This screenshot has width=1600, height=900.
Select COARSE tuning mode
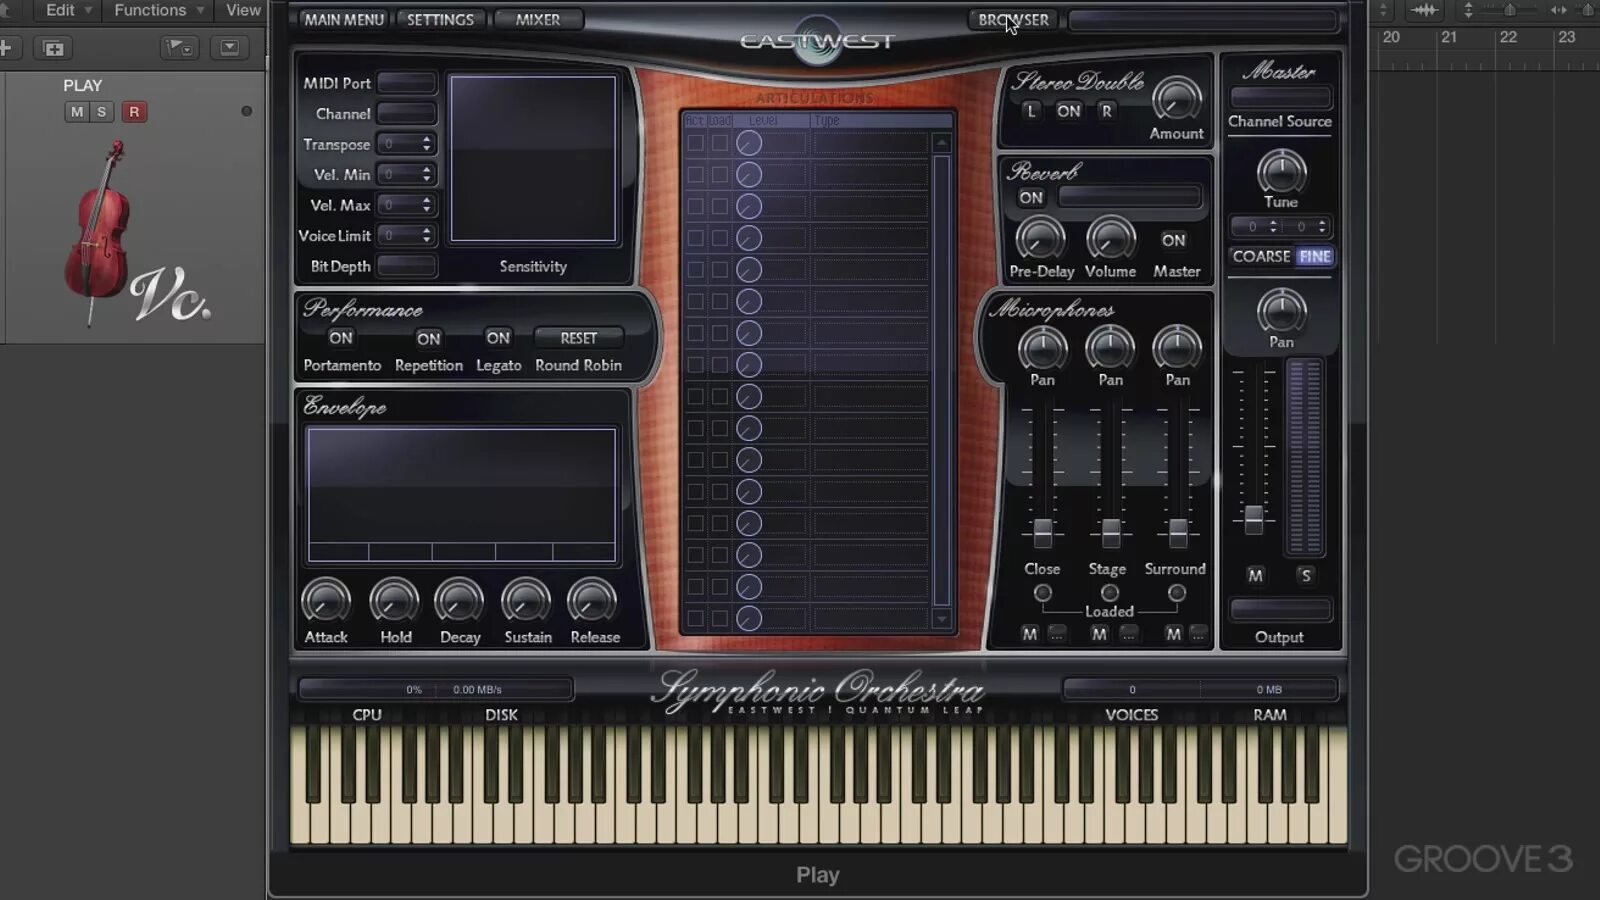1261,256
